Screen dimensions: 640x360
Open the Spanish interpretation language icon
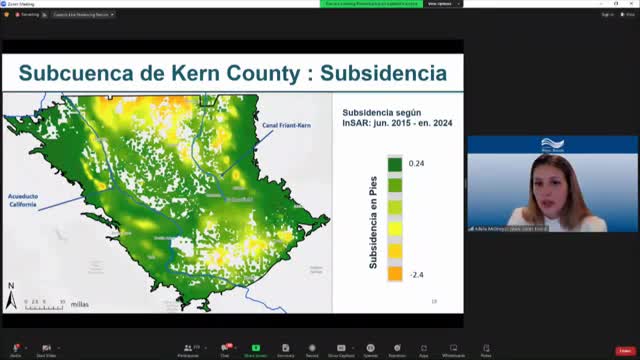tap(370, 350)
